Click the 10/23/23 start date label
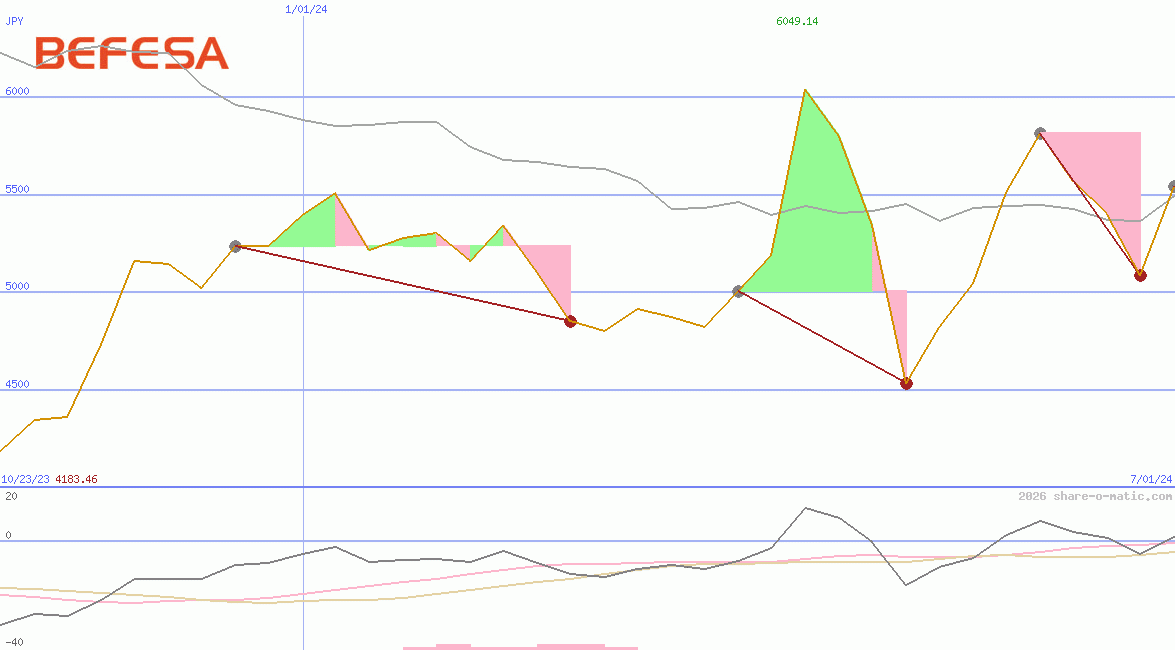Viewport: 1175px width, 650px height. [x=25, y=479]
